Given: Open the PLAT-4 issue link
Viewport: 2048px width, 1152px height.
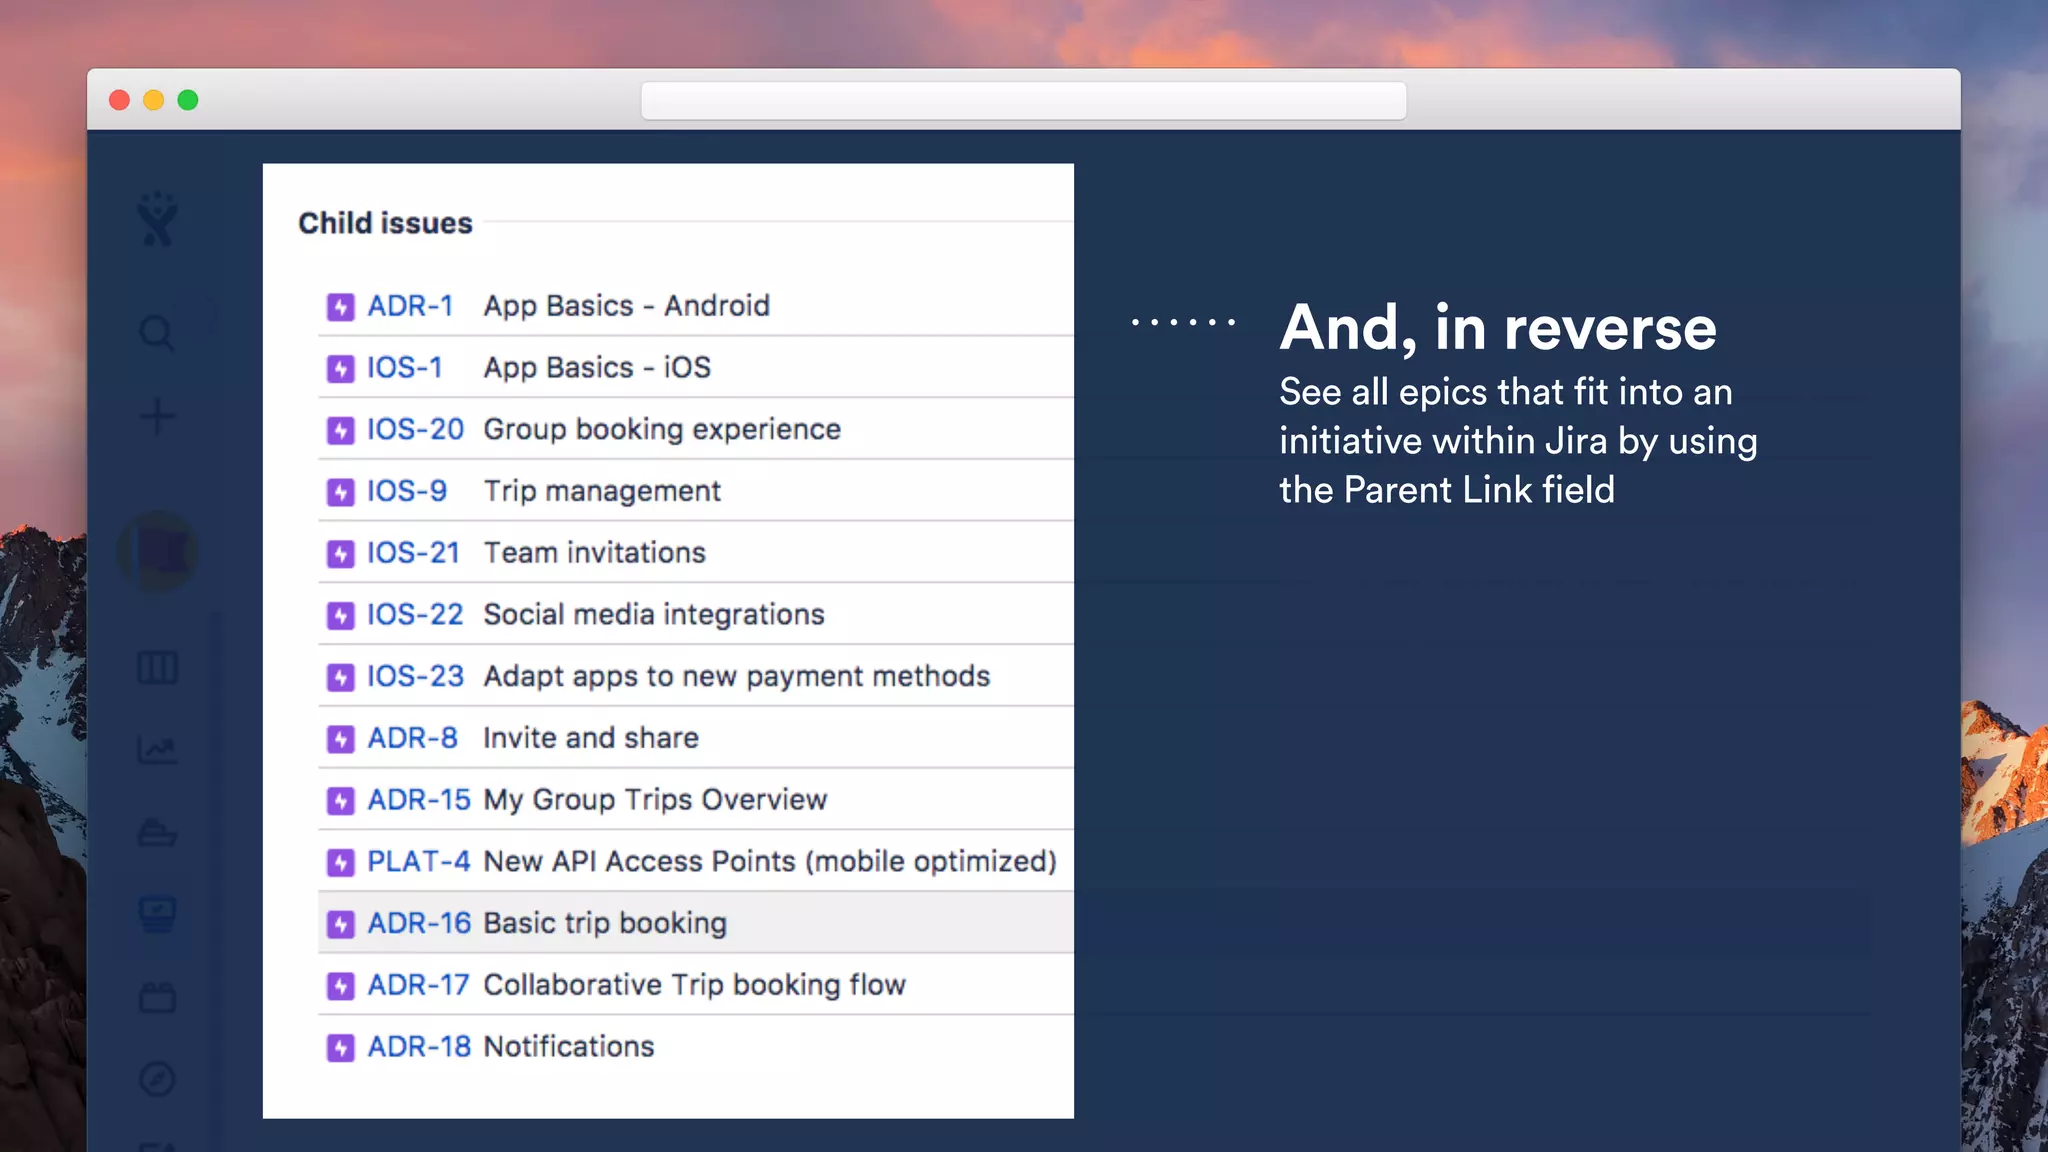Looking at the screenshot, I should click(x=418, y=862).
